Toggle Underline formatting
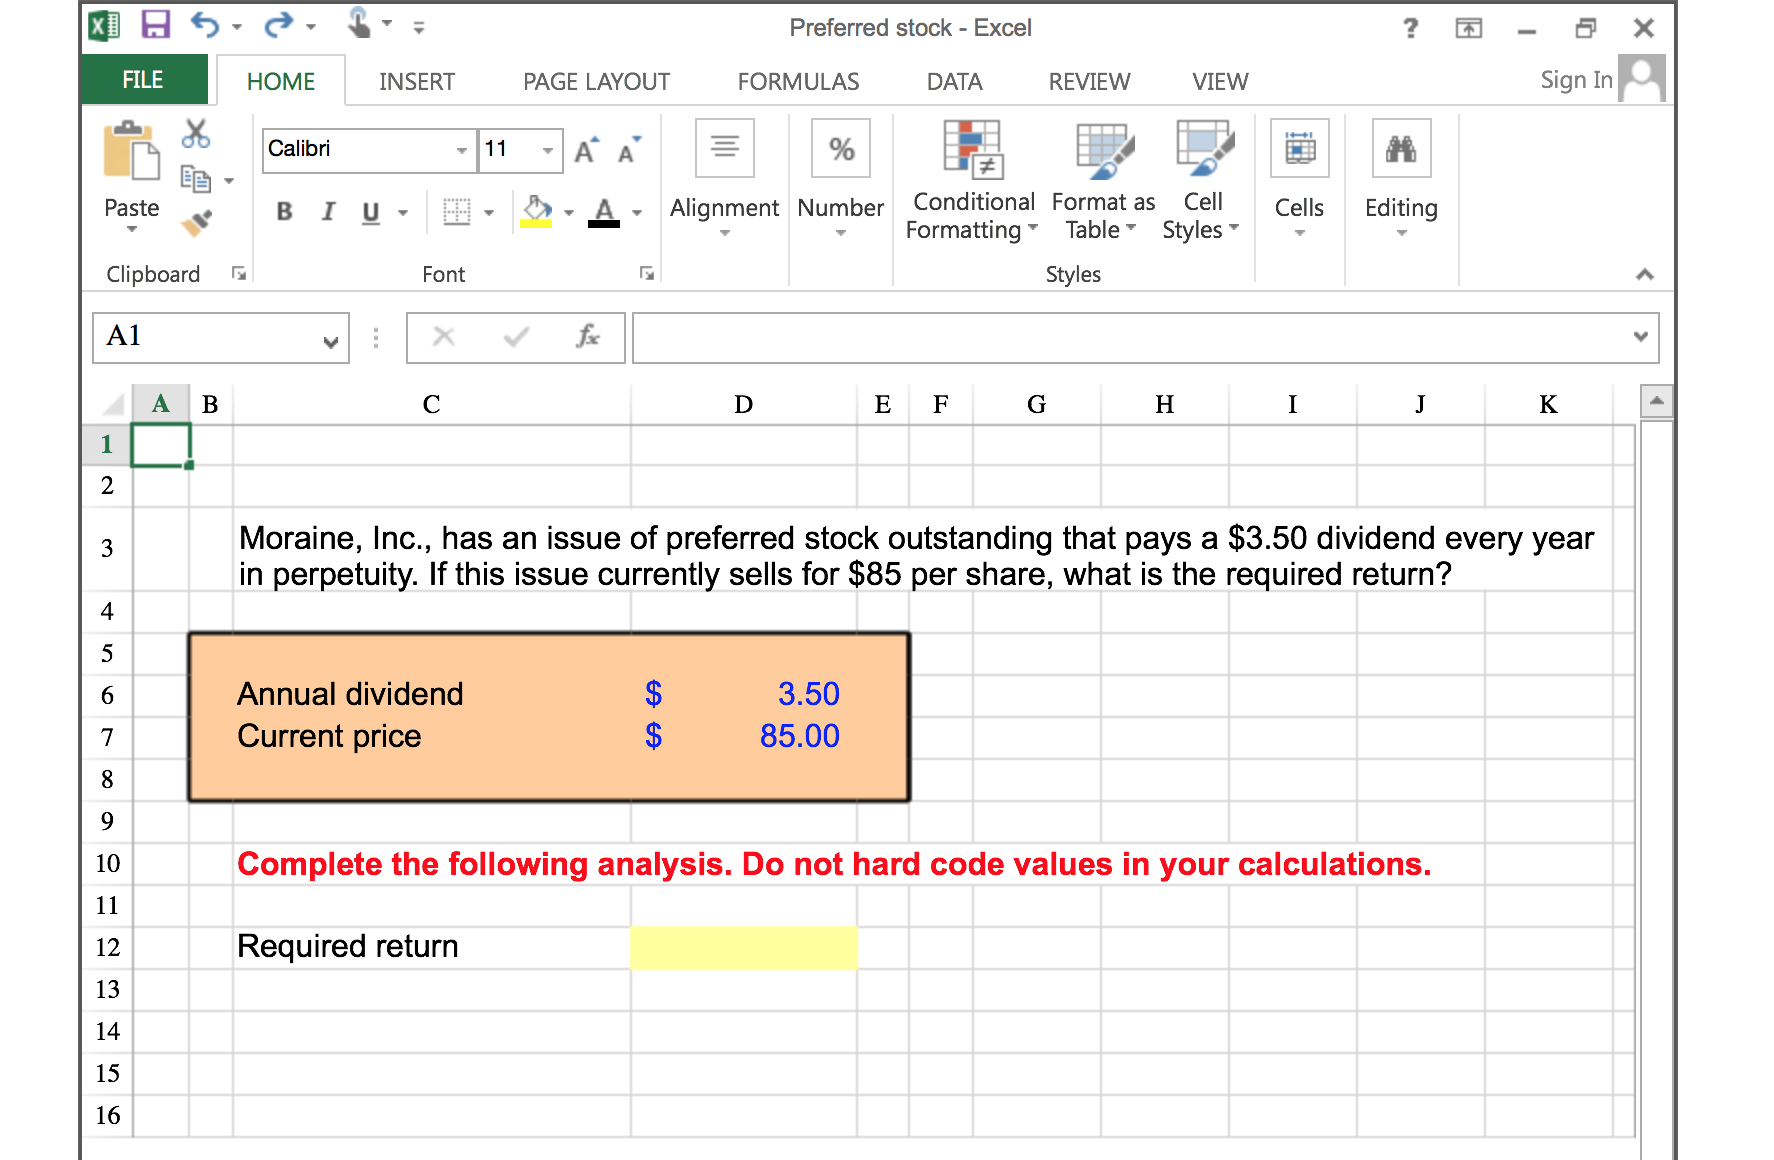 [369, 211]
